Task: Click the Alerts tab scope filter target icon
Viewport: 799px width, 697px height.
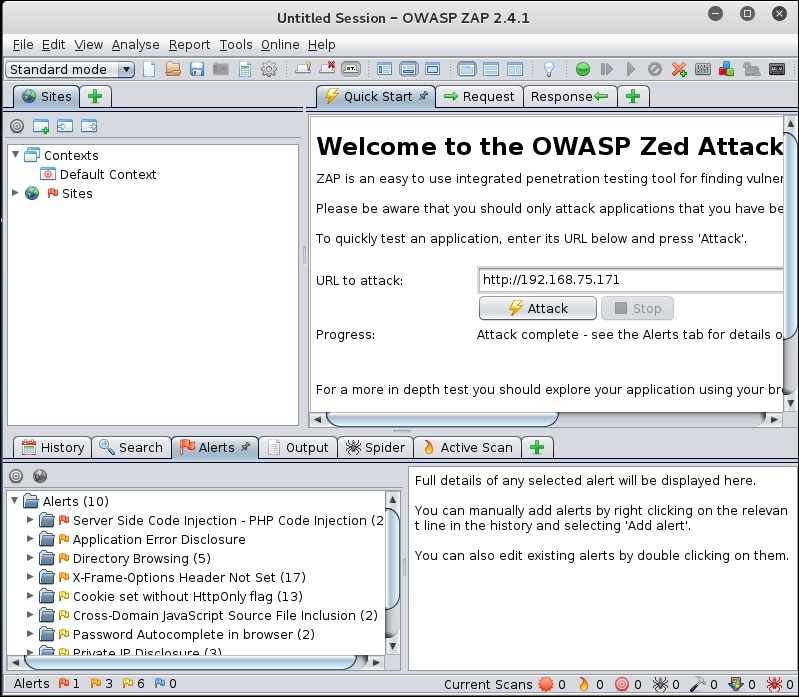Action: [16, 476]
